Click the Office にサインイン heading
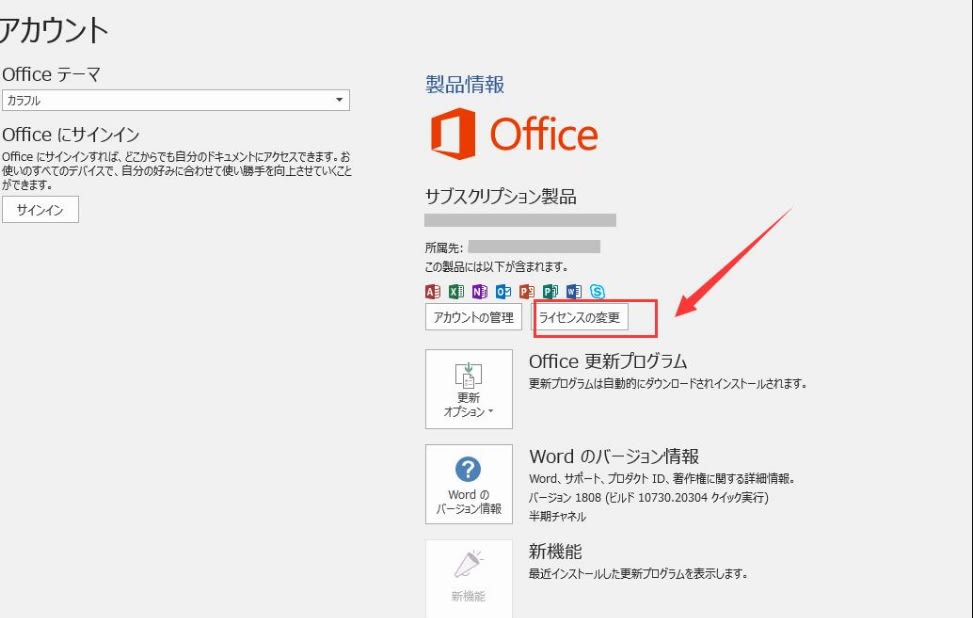This screenshot has width=973, height=618. (71, 135)
